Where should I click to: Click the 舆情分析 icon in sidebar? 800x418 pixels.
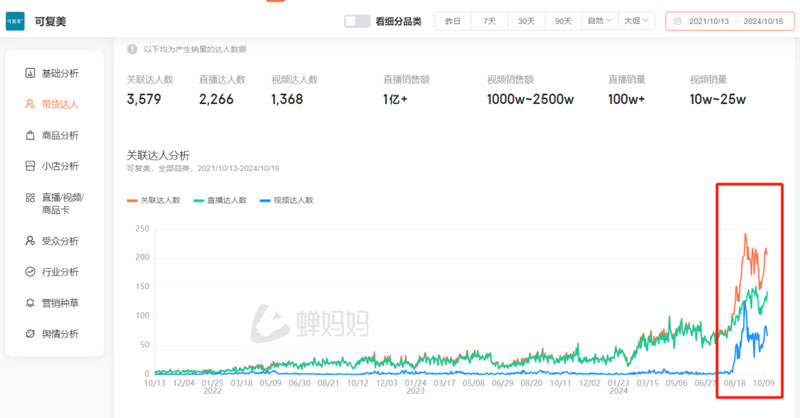[31, 334]
